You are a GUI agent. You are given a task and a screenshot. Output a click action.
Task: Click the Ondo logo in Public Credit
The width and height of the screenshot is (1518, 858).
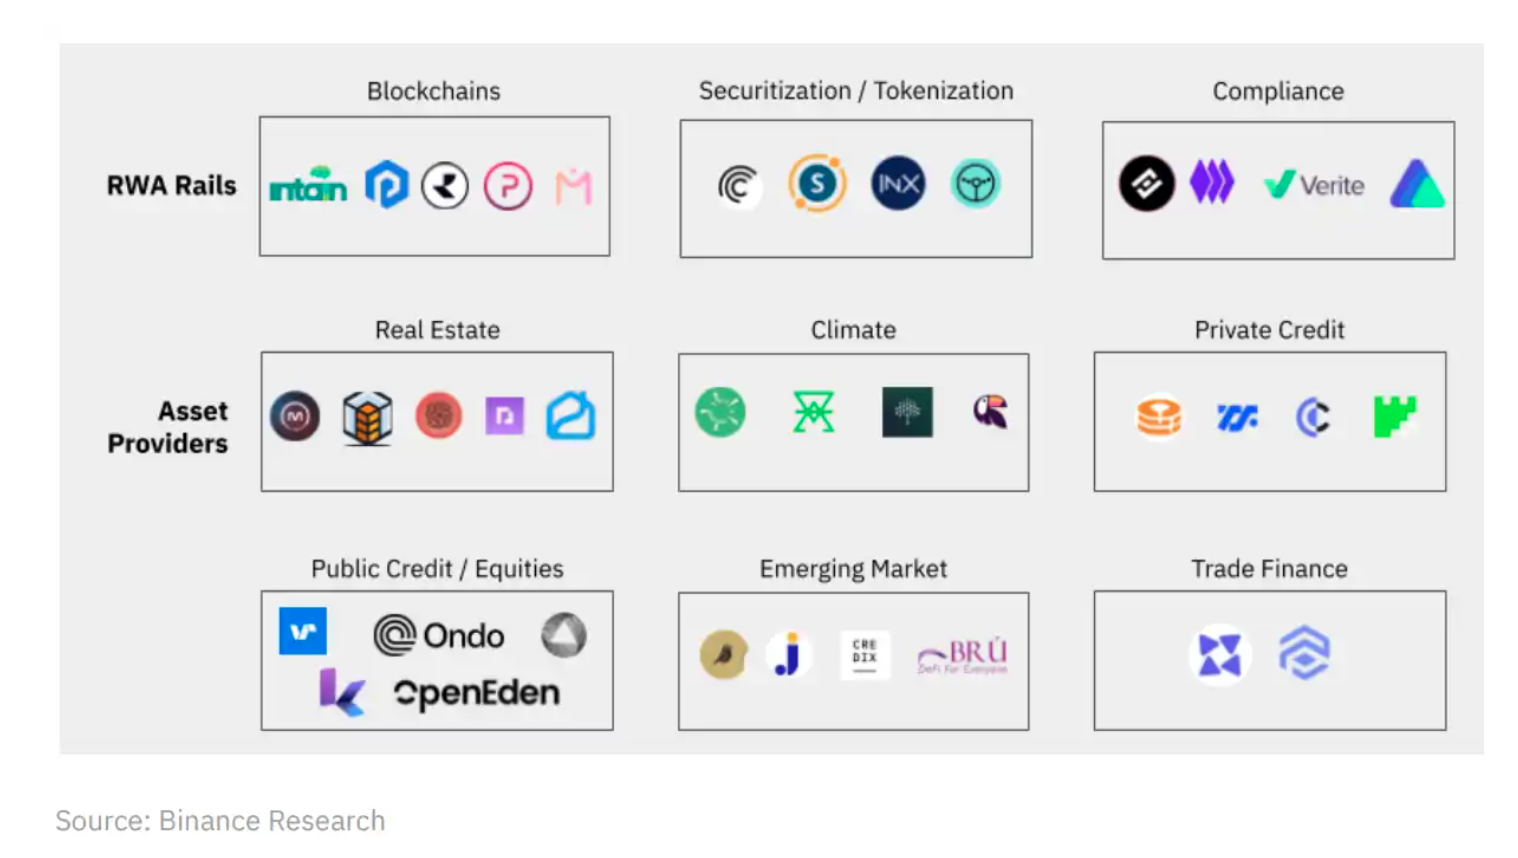(x=439, y=636)
